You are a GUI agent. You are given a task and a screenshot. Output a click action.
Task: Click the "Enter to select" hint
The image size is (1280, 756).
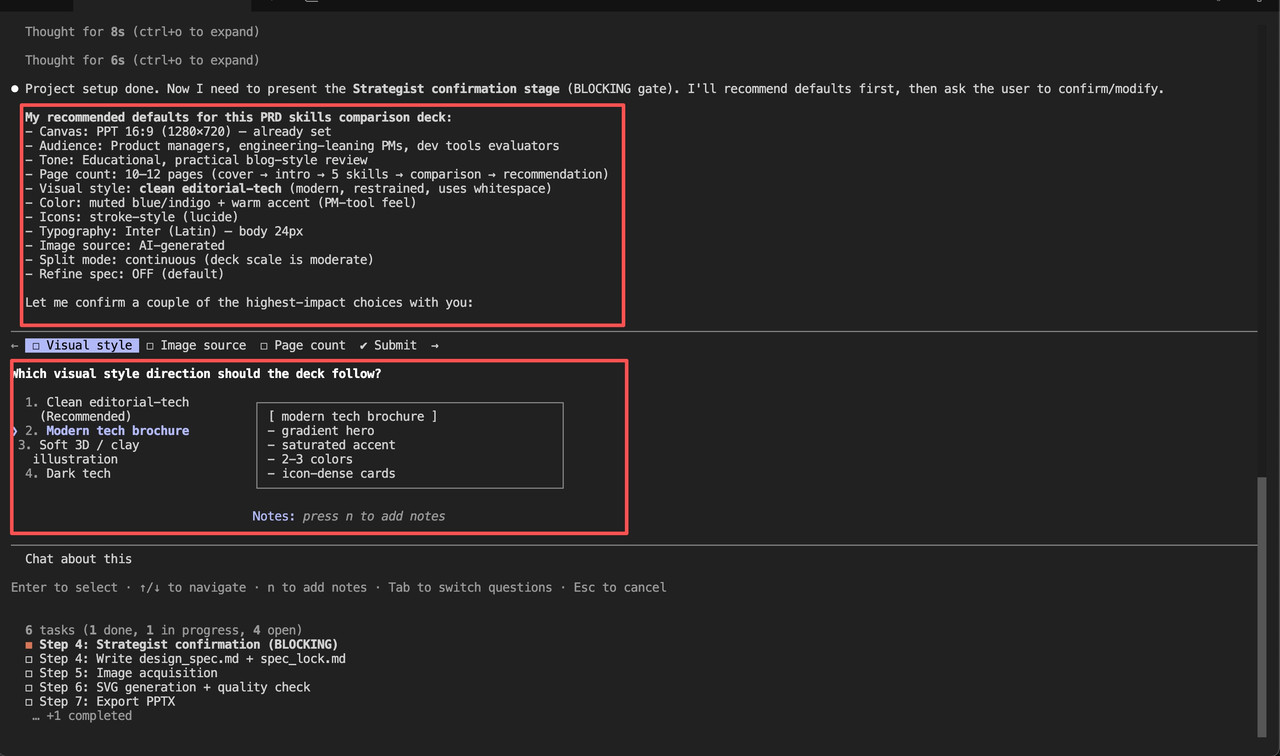tap(64, 588)
